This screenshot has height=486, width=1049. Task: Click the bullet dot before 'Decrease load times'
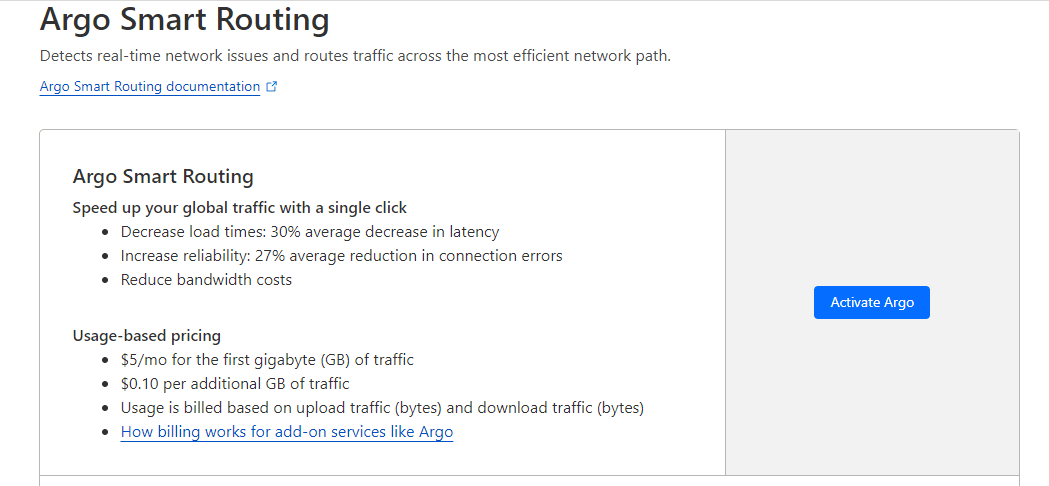coord(106,232)
